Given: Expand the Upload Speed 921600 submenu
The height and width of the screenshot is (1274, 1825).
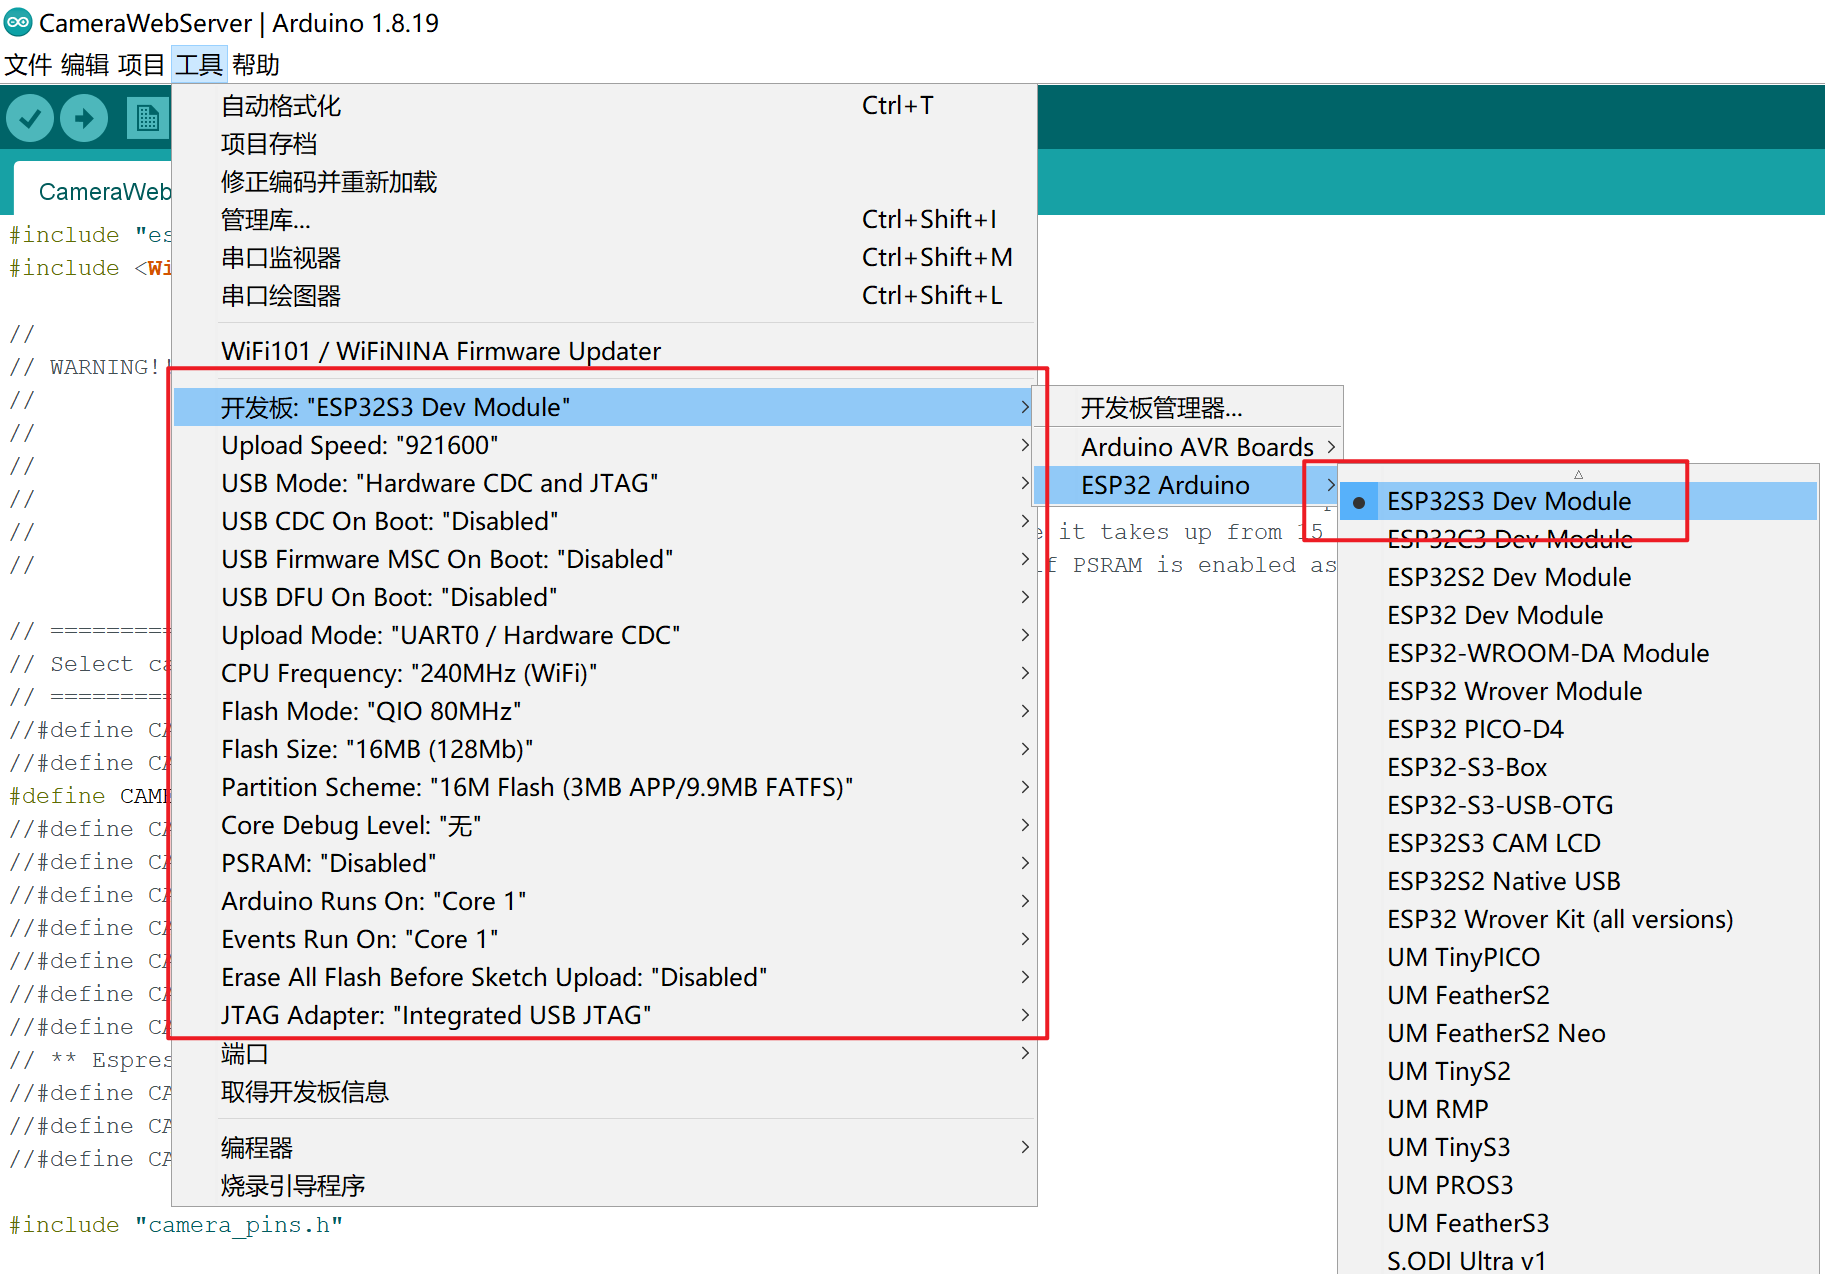Looking at the screenshot, I should [604, 445].
